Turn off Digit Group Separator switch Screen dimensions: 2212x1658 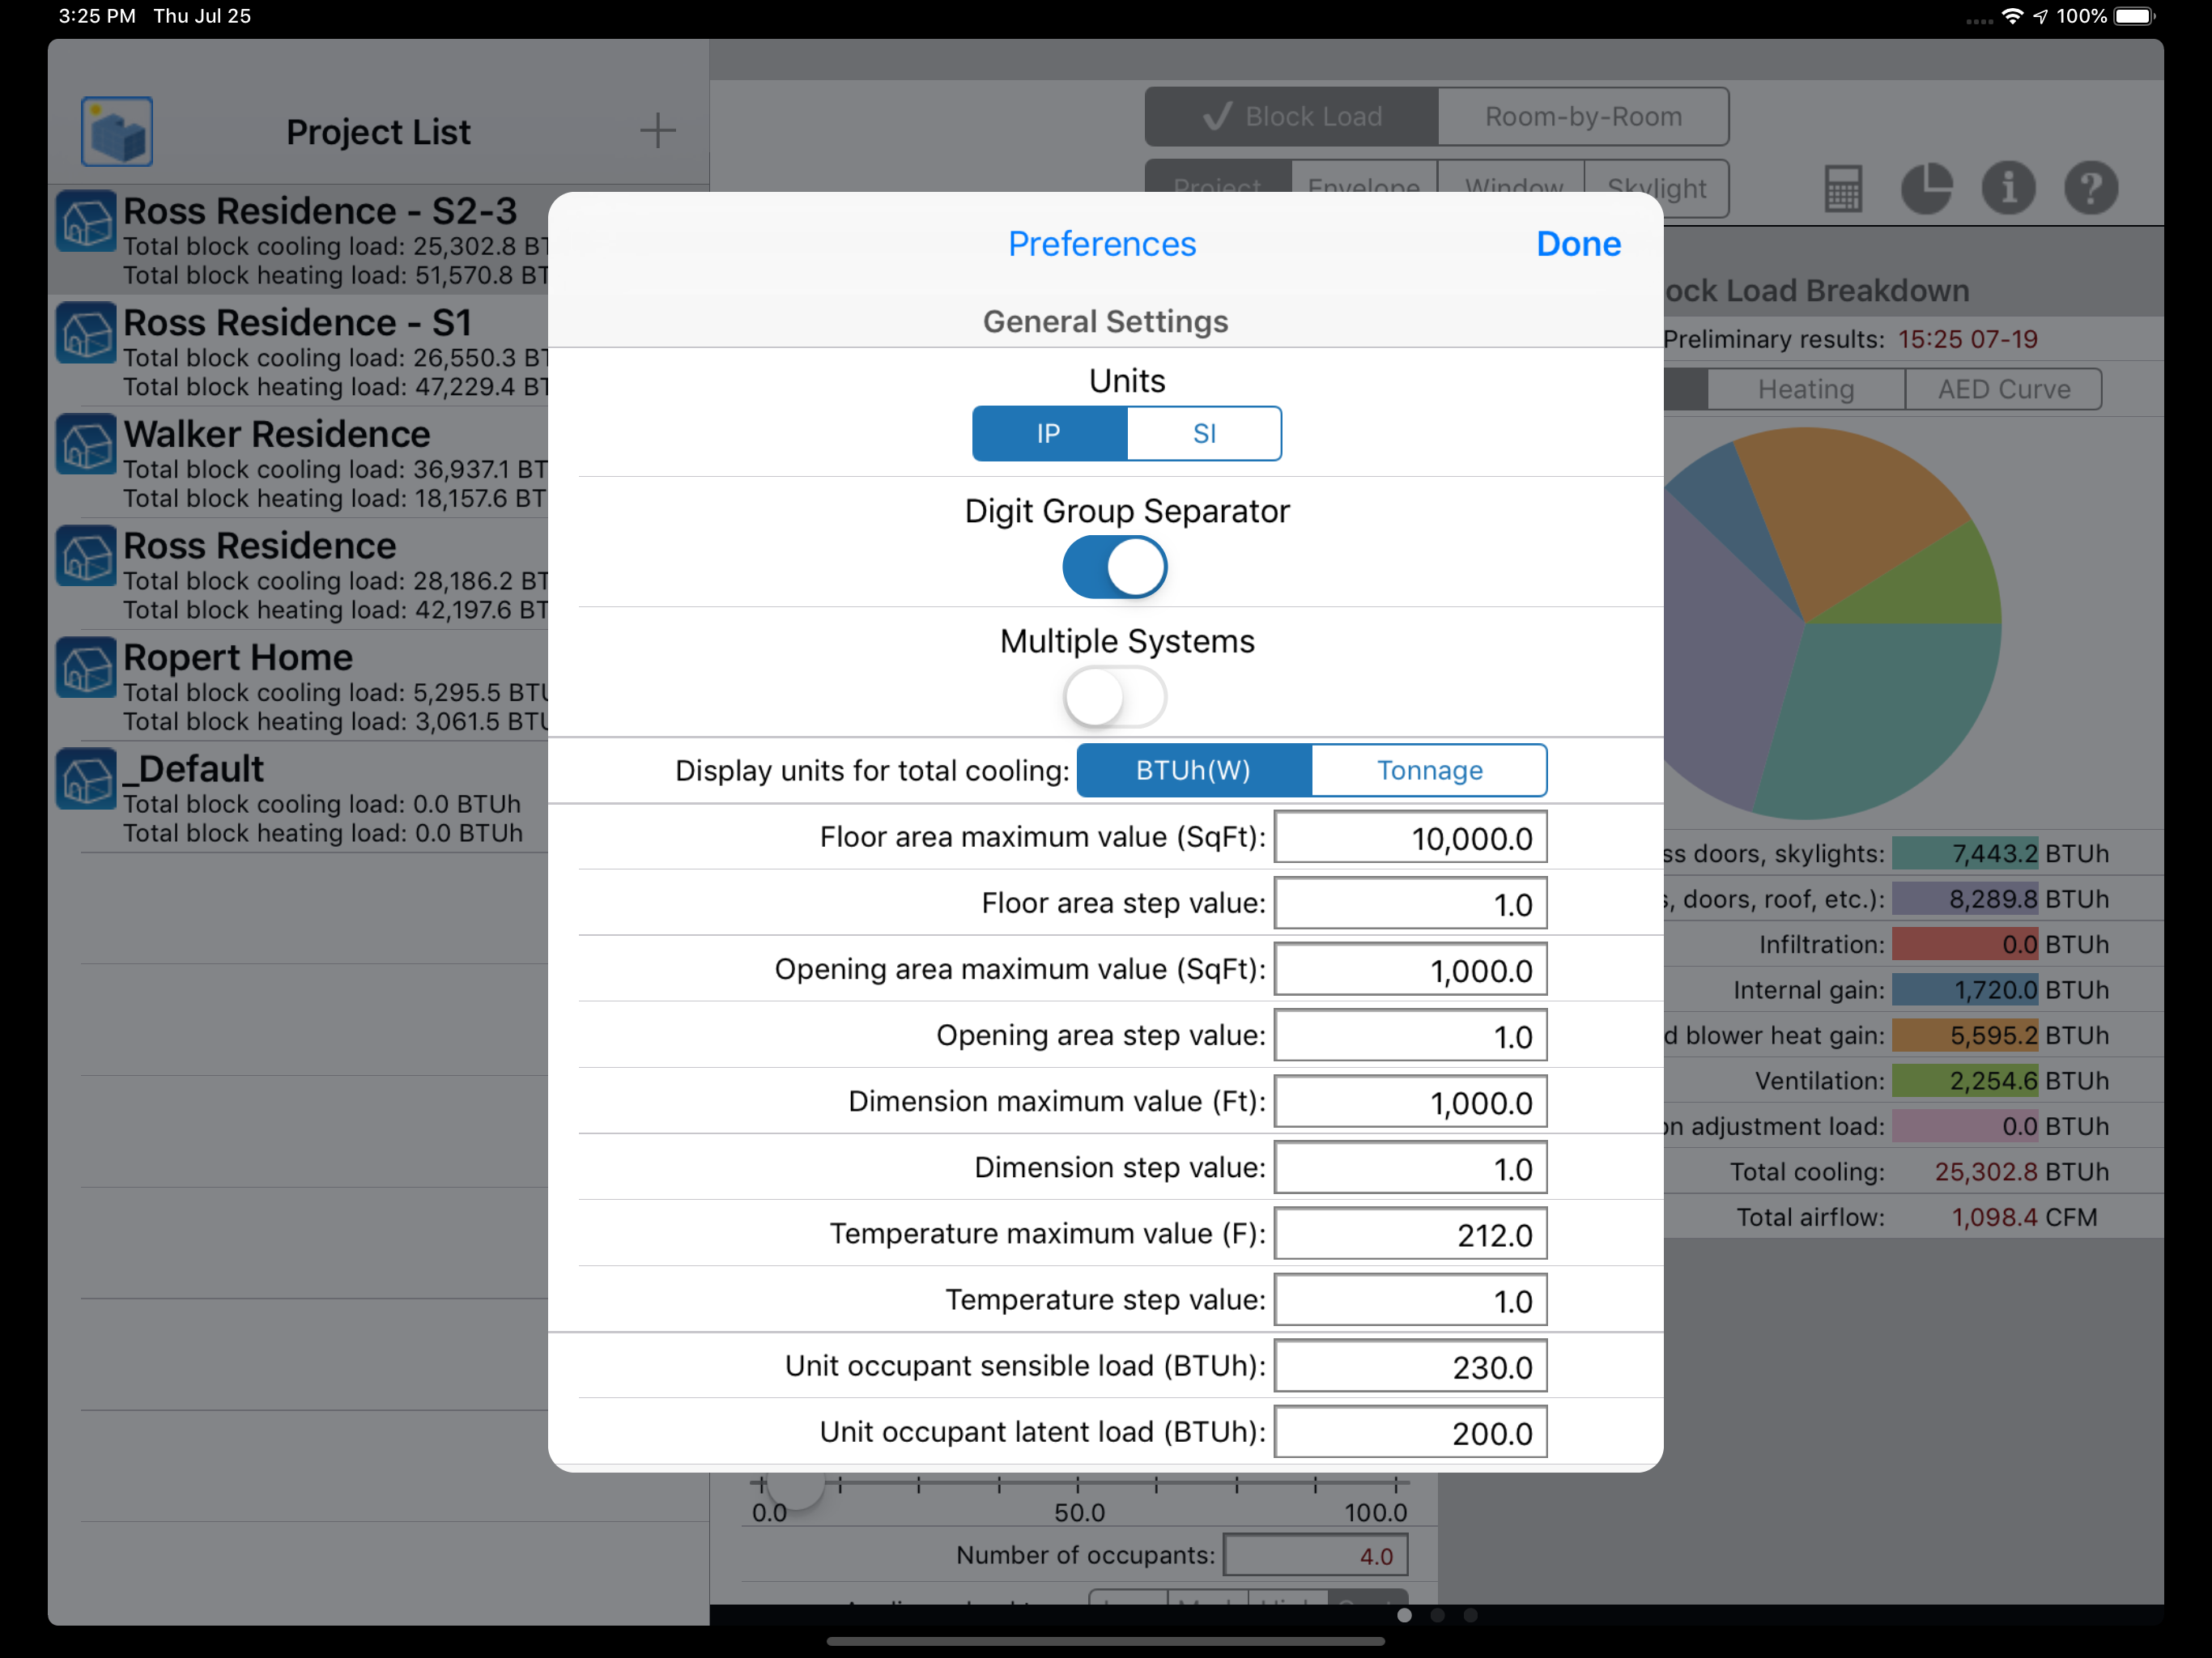tap(1114, 567)
